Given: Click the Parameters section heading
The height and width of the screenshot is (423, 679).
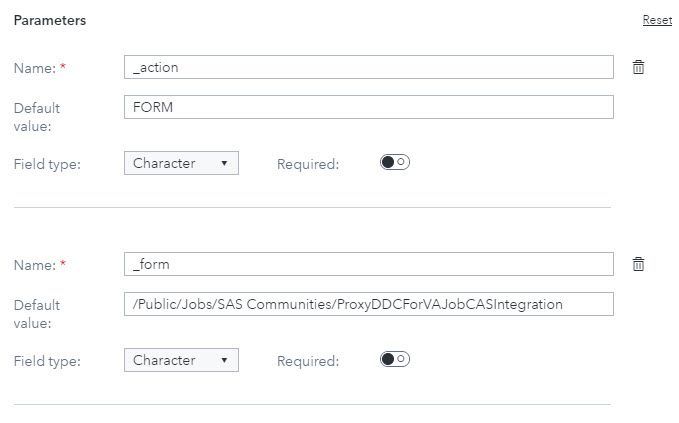Looking at the screenshot, I should 49,20.
